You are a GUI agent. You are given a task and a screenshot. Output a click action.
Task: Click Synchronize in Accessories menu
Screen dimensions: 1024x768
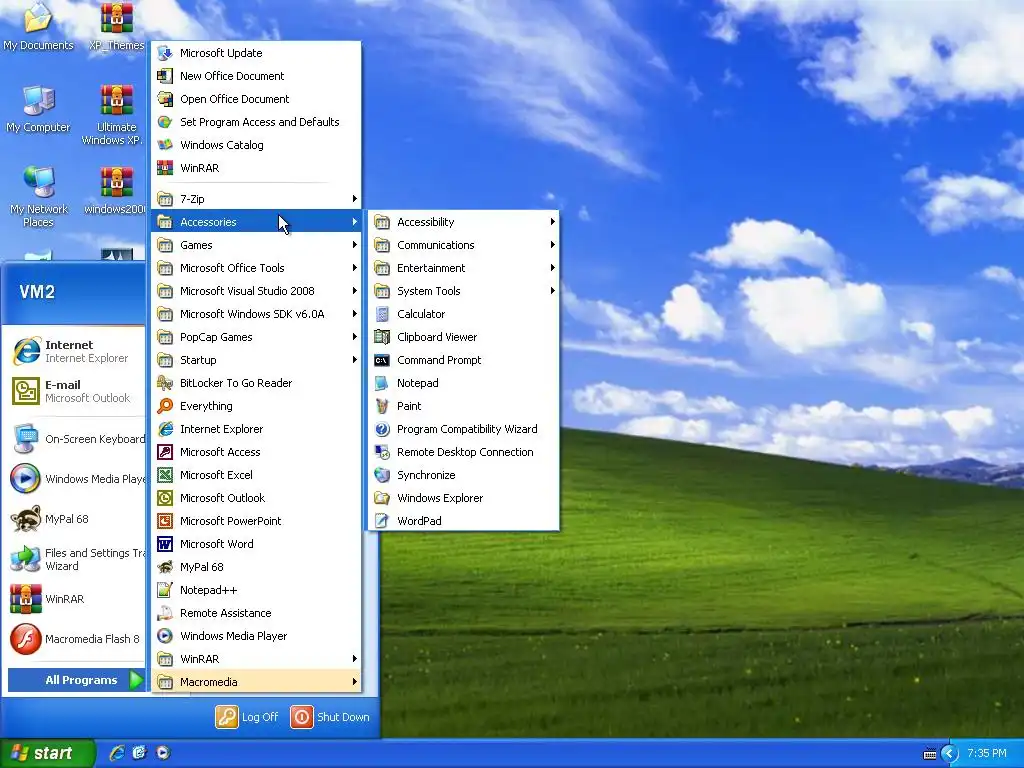pos(464,475)
